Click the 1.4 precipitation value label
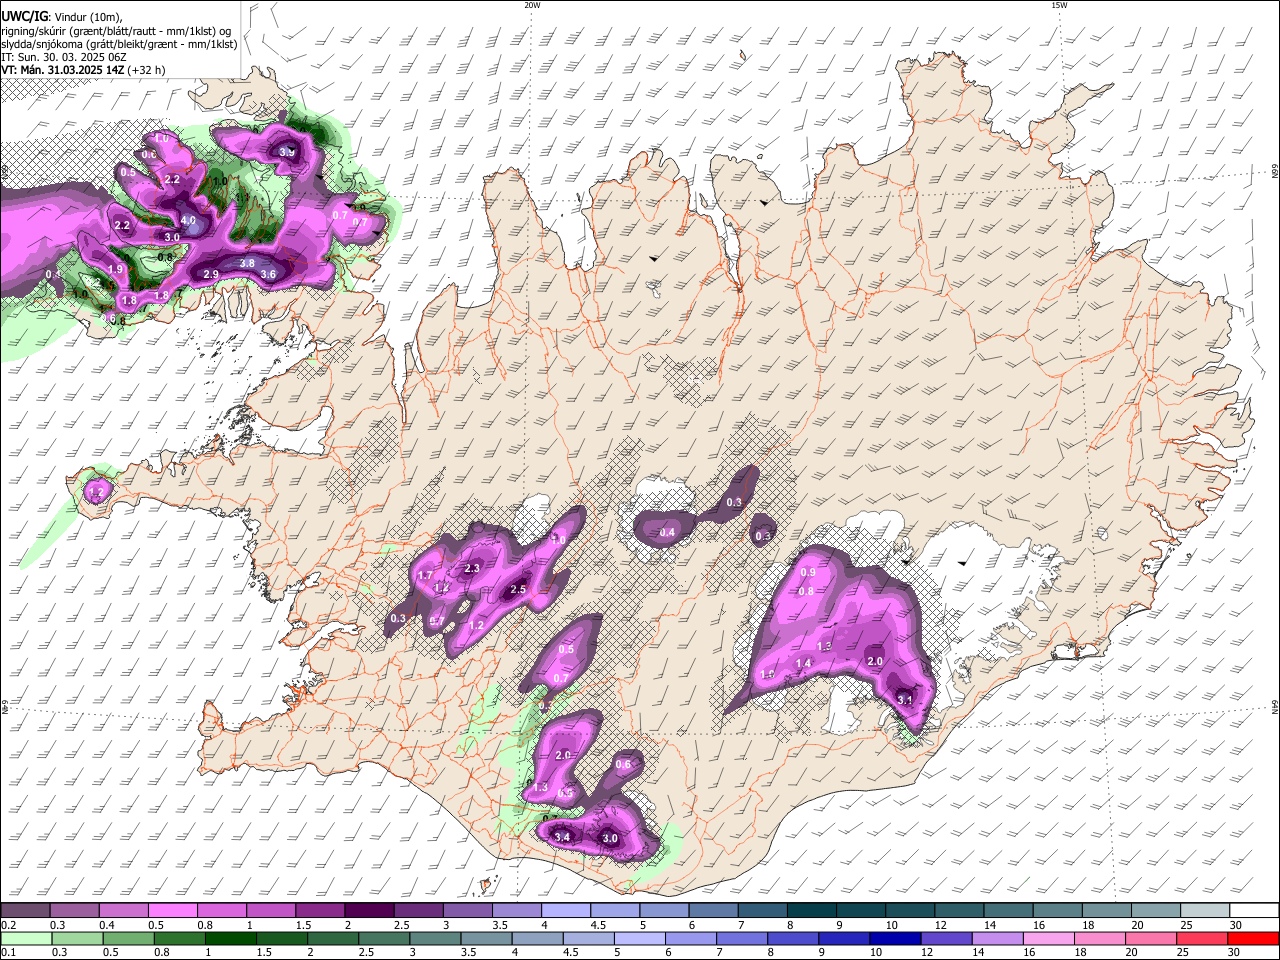The width and height of the screenshot is (1280, 960). (x=803, y=664)
